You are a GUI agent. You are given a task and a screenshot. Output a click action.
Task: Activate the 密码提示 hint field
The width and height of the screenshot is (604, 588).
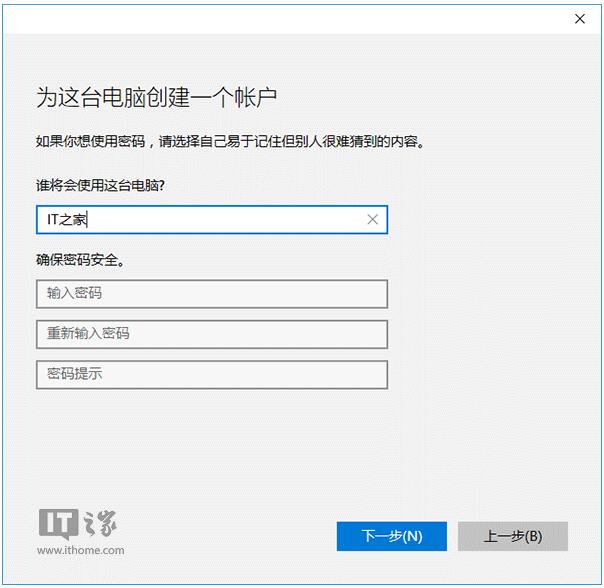click(211, 374)
